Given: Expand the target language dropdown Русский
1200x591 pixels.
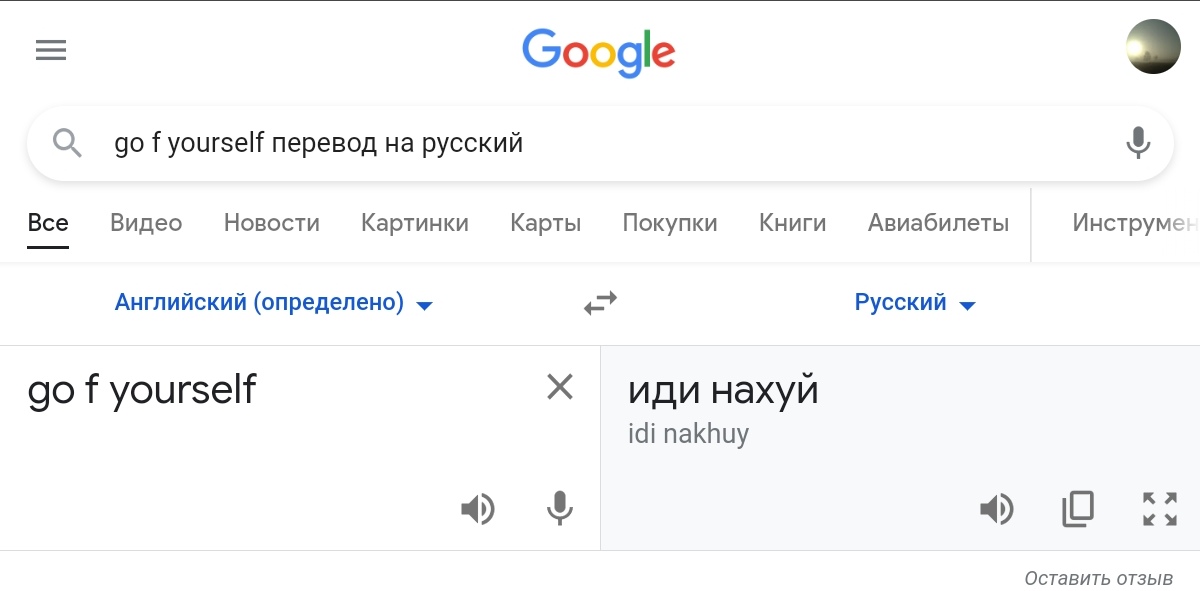Looking at the screenshot, I should click(x=914, y=303).
